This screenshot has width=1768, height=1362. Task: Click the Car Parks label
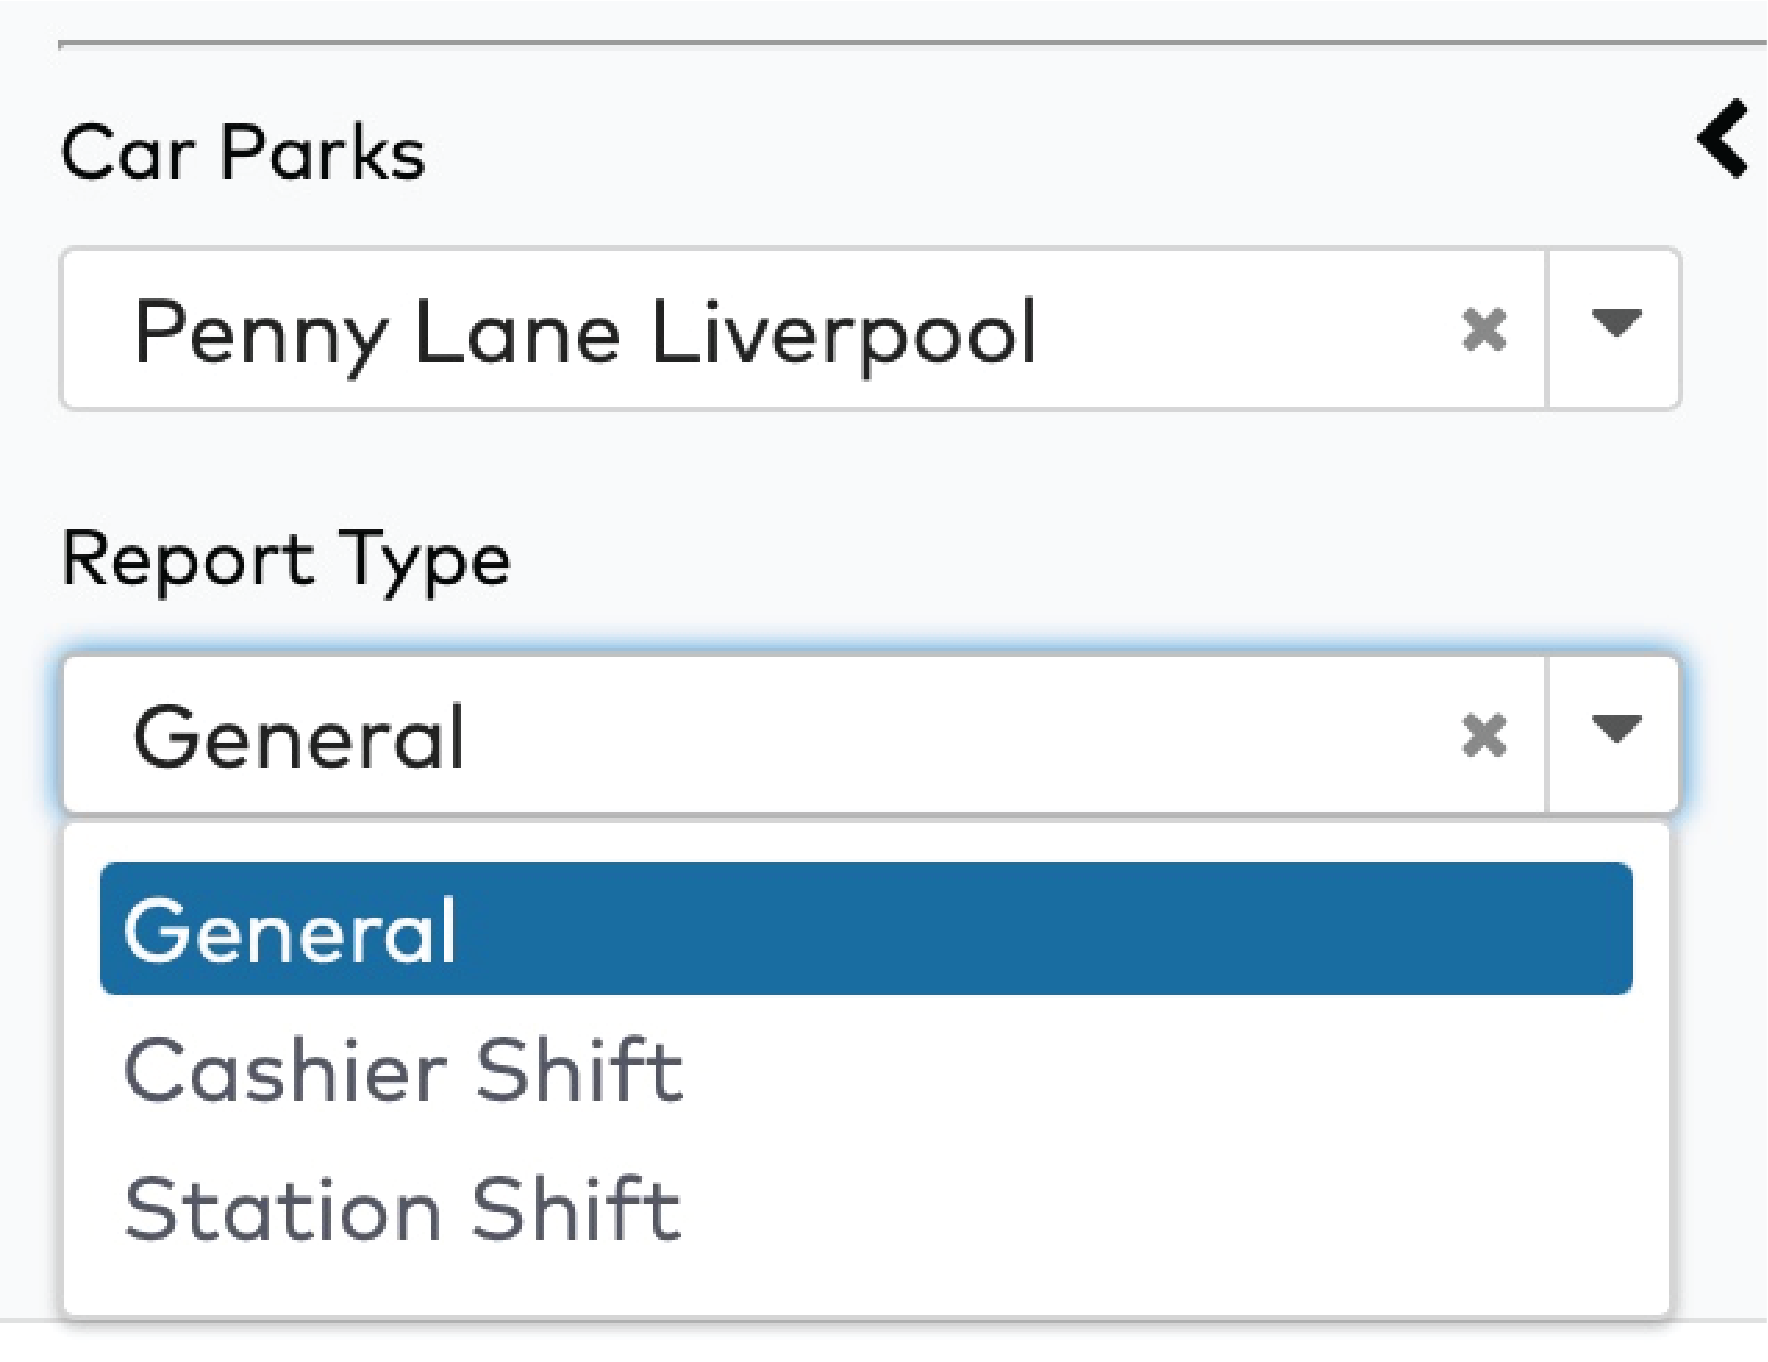click(x=243, y=150)
